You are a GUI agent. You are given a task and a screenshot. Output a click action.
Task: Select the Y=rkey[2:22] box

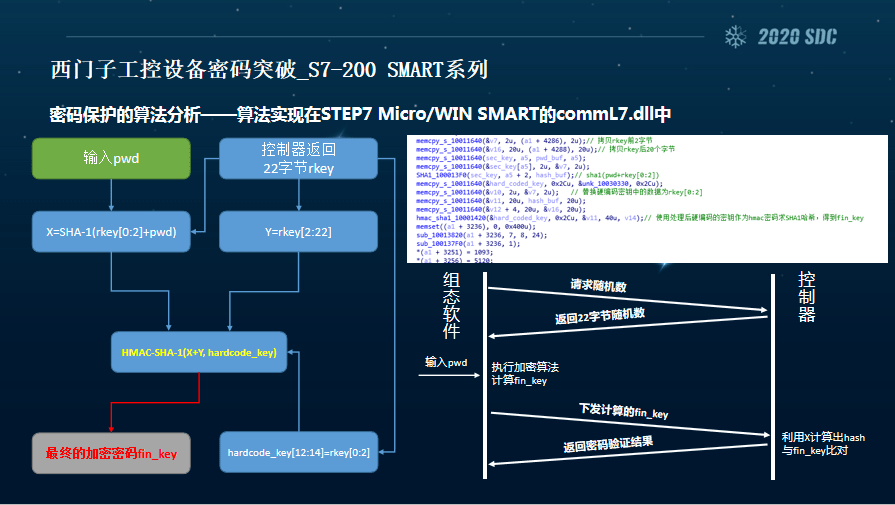point(299,232)
